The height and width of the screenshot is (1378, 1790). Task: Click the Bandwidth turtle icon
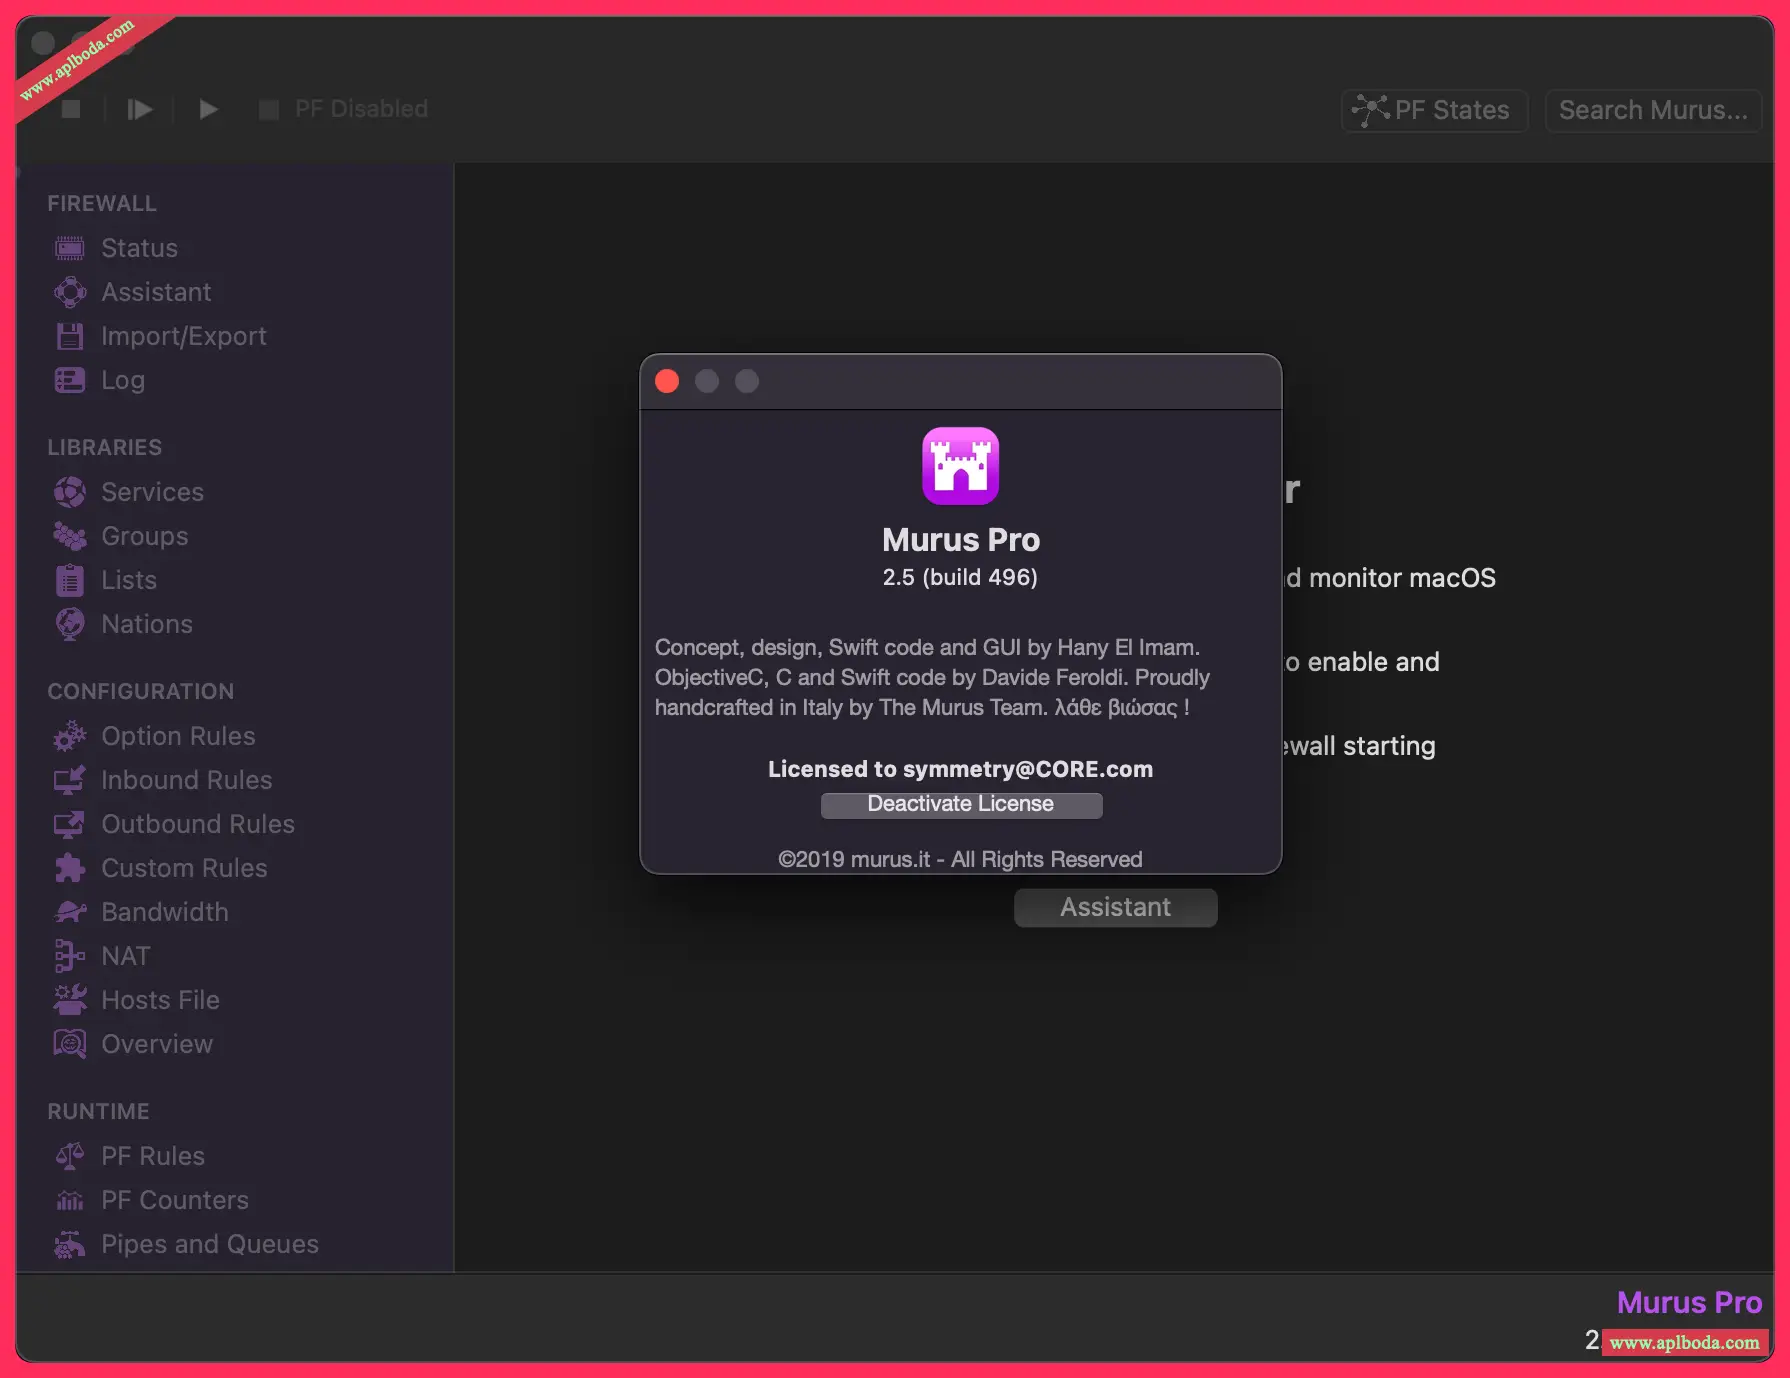point(69,912)
